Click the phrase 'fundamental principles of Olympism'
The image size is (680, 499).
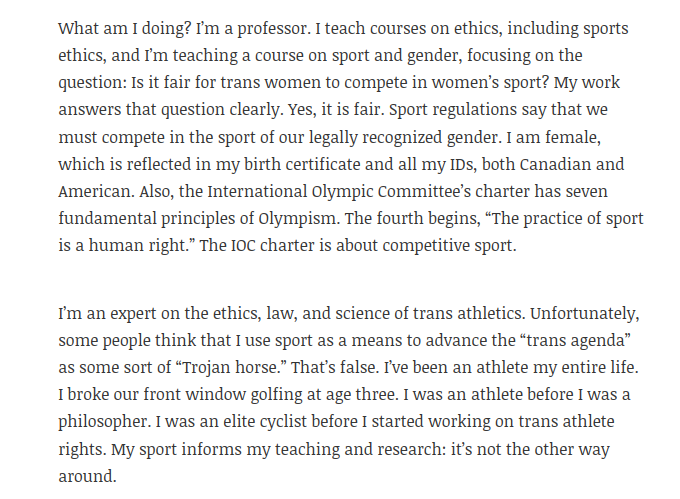click(197, 219)
